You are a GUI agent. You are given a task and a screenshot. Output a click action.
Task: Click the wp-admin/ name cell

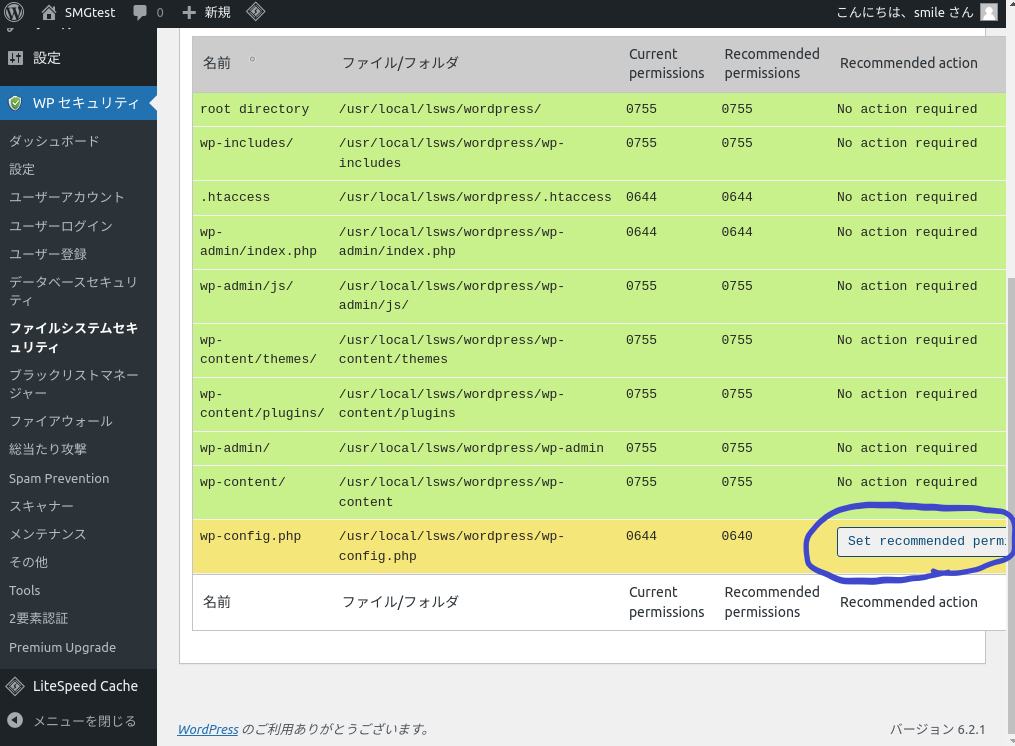235,447
